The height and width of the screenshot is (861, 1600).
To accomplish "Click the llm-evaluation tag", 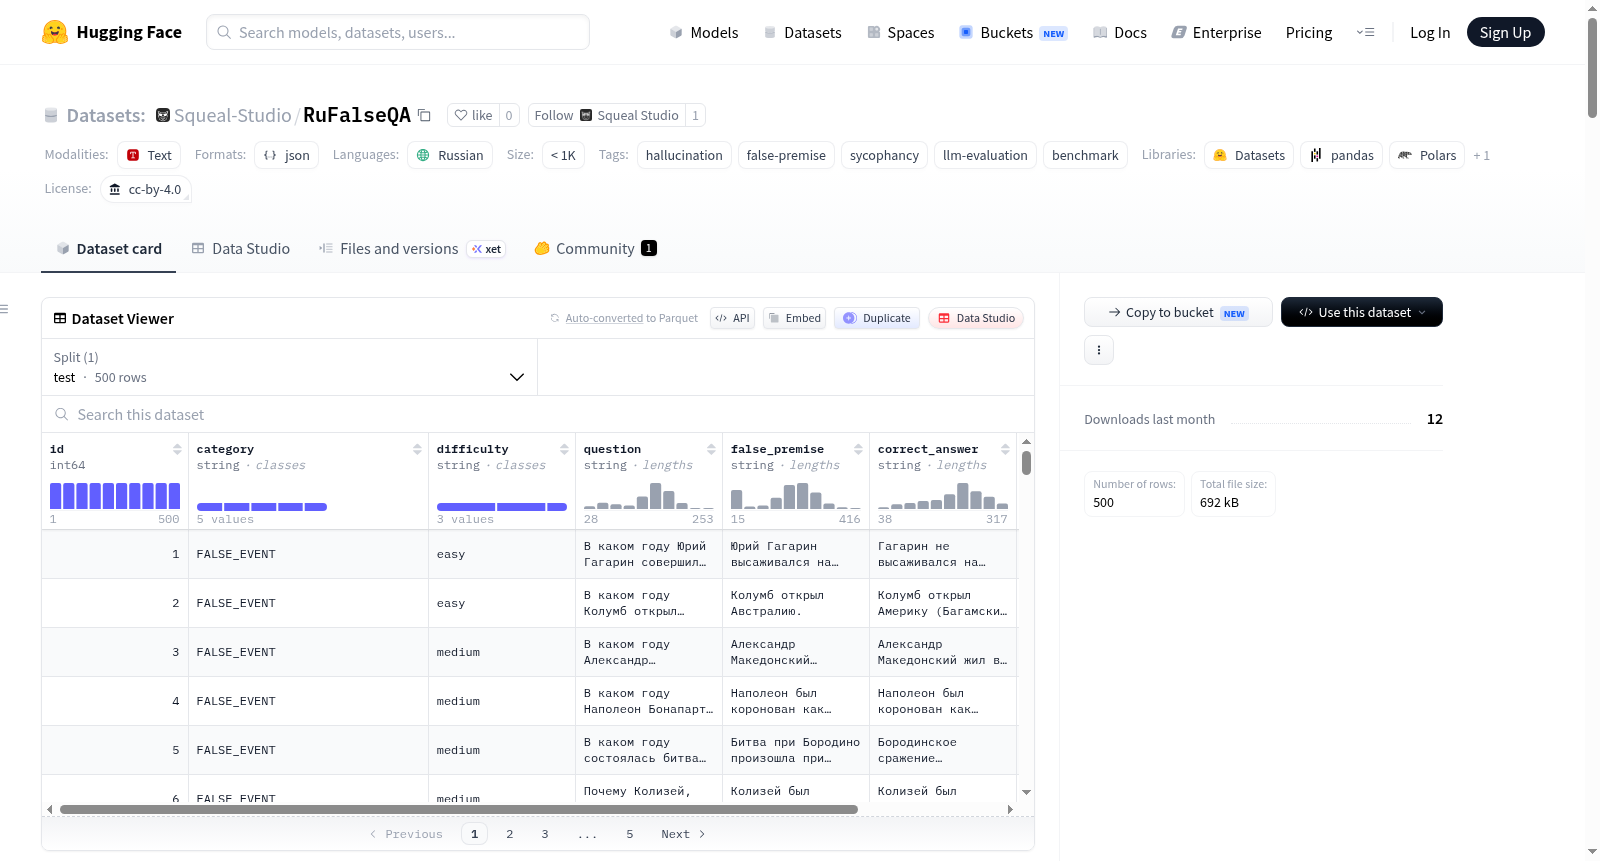I will click(x=985, y=155).
